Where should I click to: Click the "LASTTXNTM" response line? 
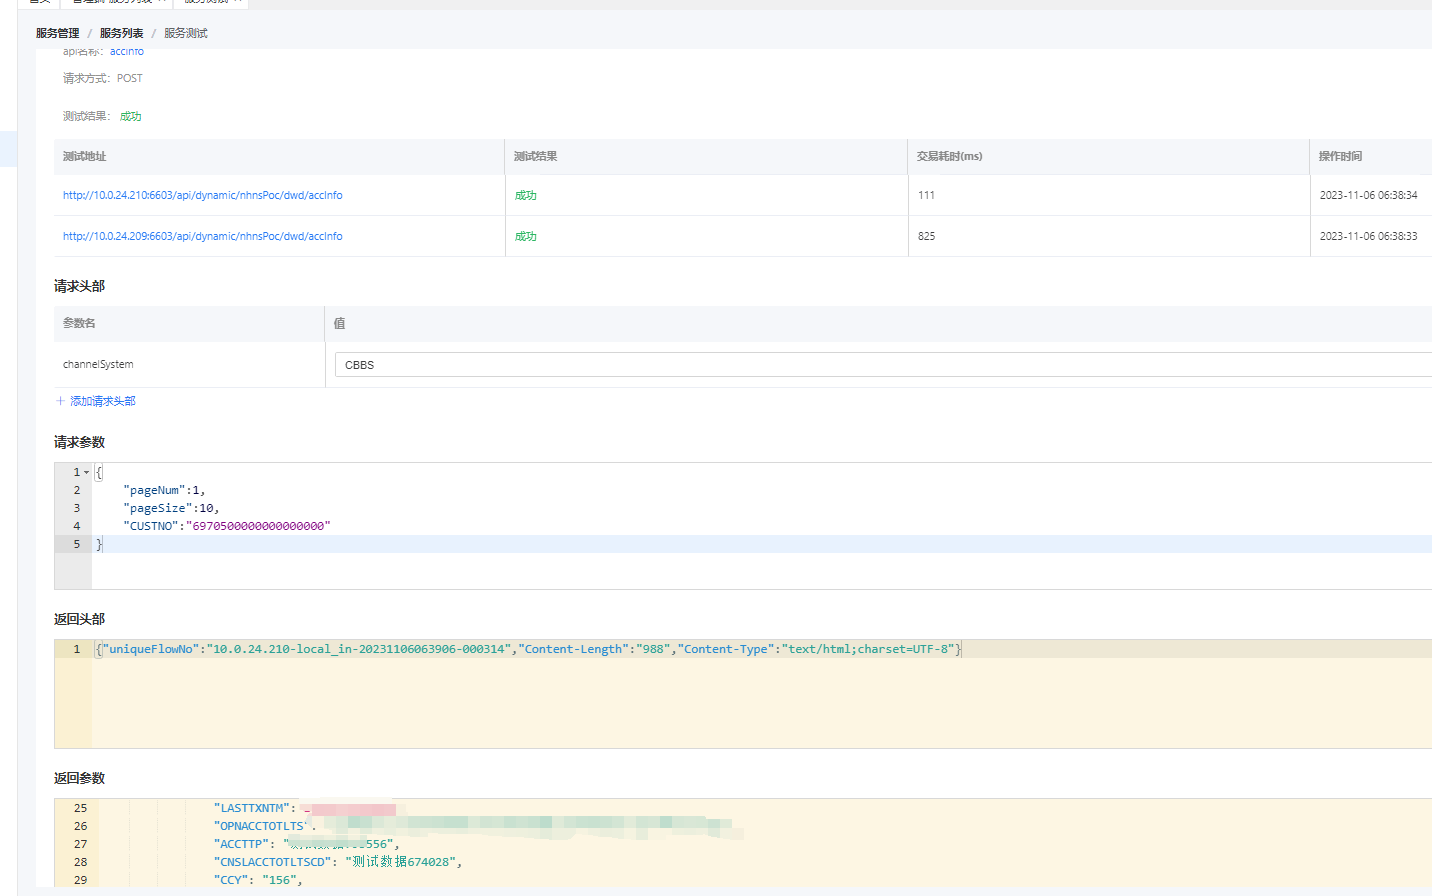tap(305, 808)
